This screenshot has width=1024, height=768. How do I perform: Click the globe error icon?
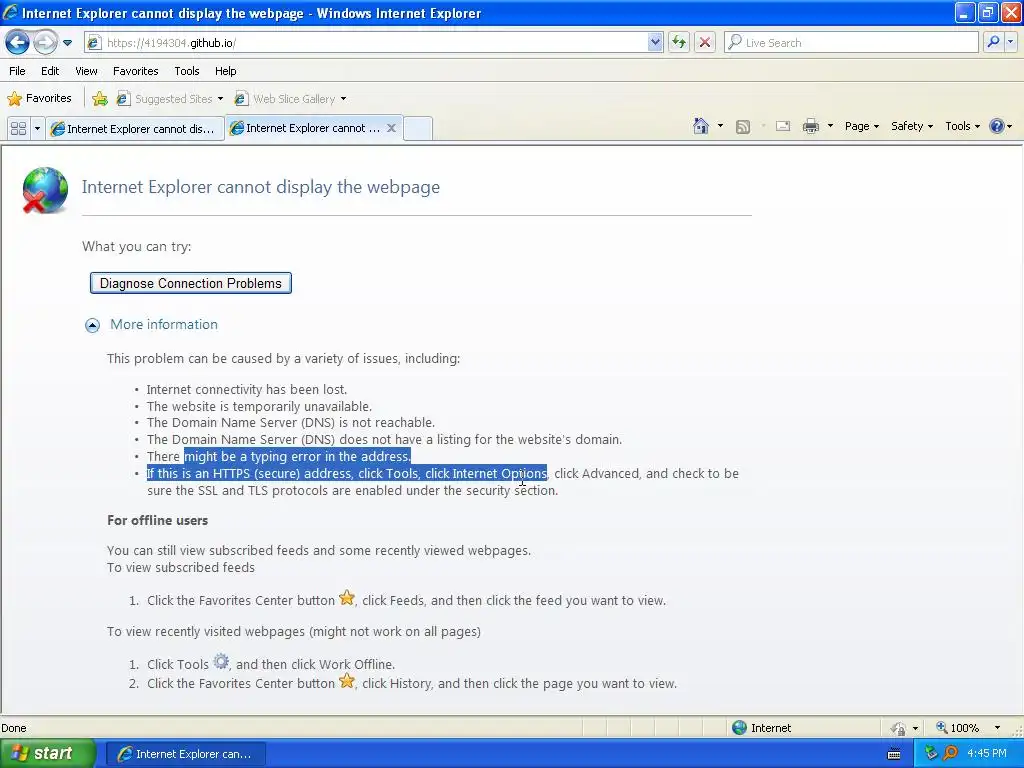(44, 190)
